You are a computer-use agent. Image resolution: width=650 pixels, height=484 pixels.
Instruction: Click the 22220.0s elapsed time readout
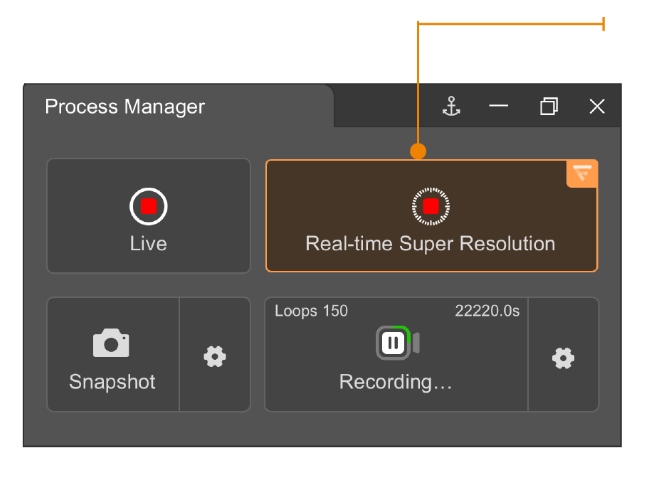coord(487,311)
